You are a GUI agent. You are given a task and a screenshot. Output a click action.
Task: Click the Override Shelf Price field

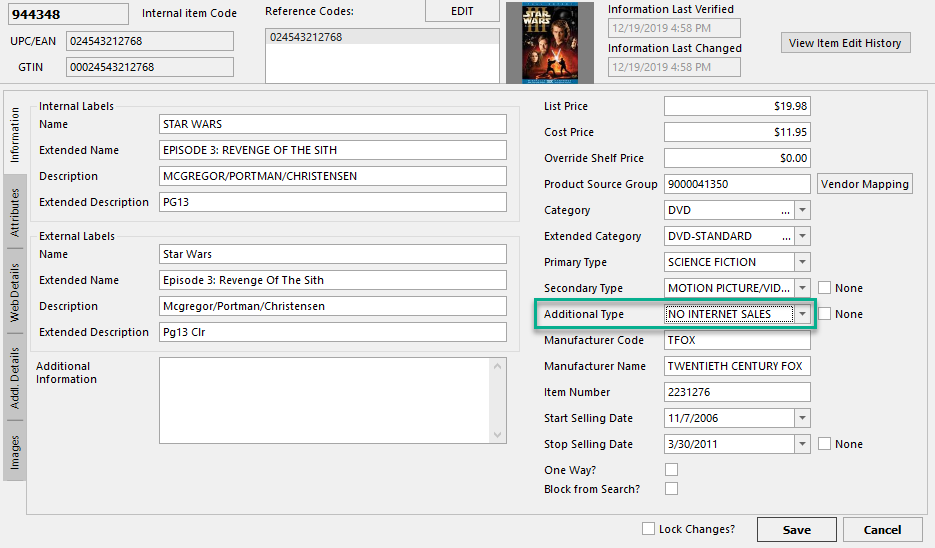(737, 158)
